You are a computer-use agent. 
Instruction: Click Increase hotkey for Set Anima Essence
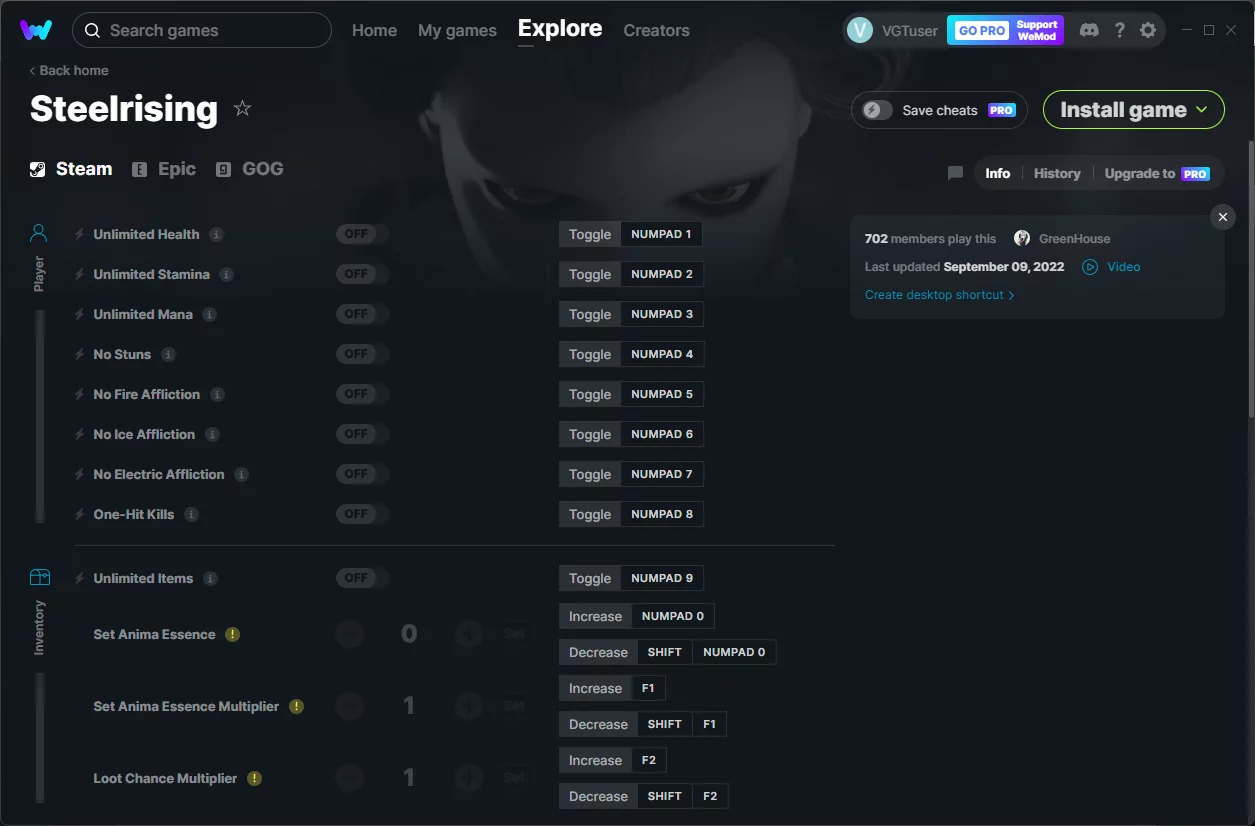tap(595, 616)
